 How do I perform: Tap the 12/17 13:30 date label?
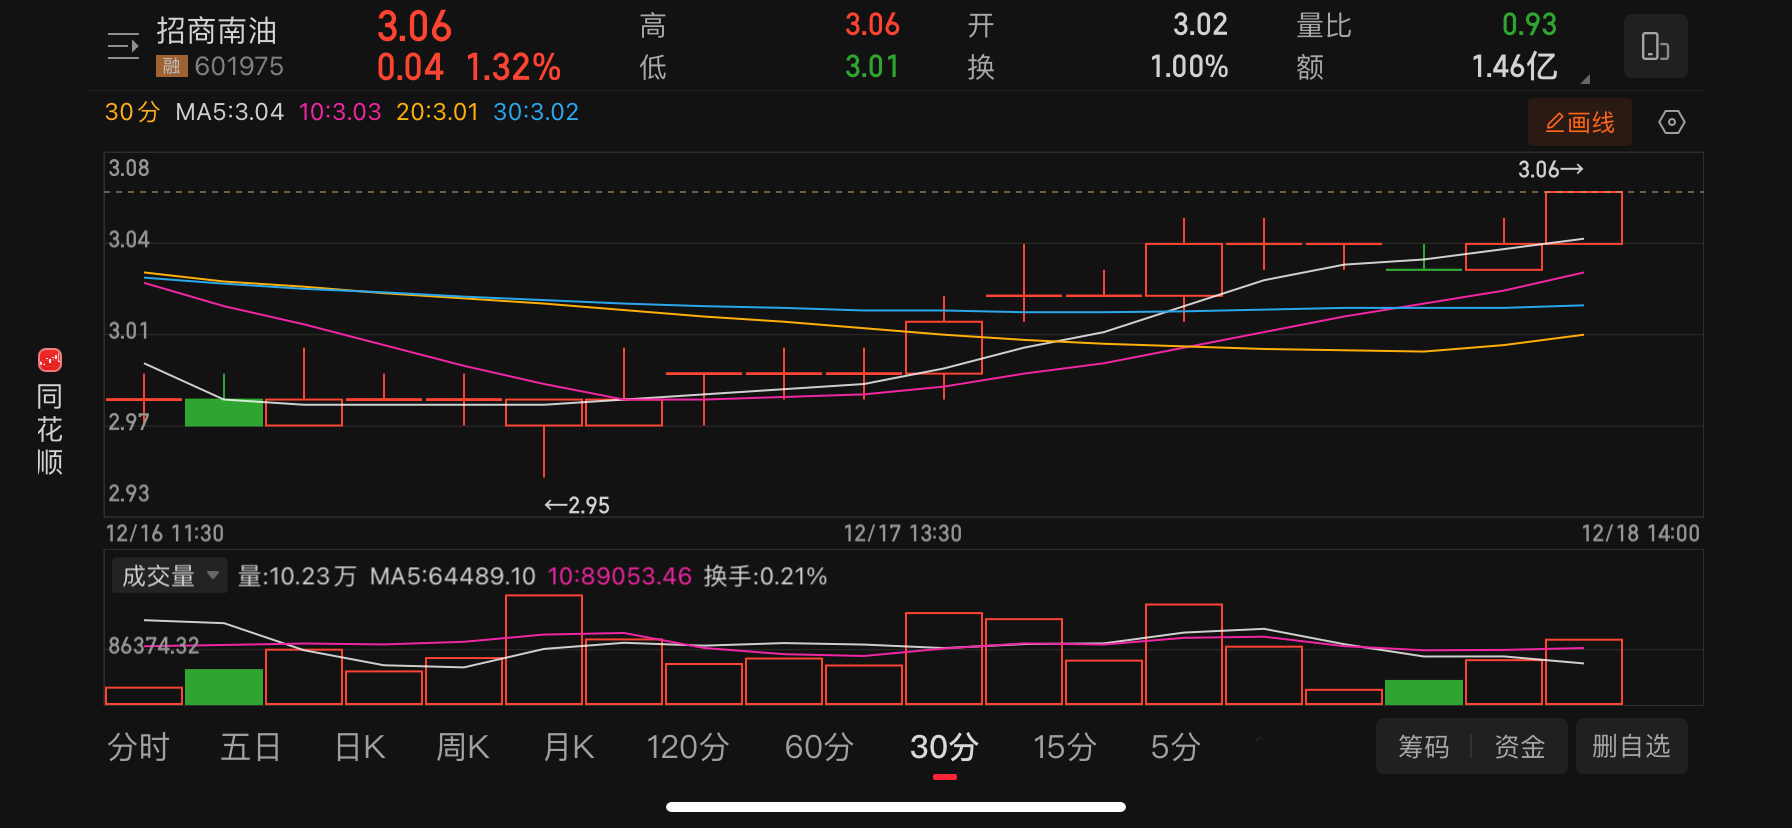pyautogui.click(x=902, y=533)
